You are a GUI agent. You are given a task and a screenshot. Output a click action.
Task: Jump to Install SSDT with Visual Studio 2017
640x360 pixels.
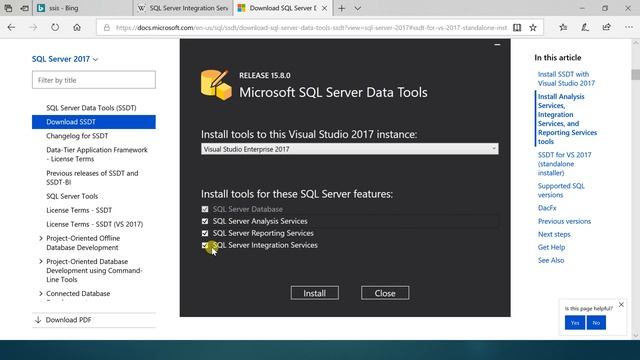[566, 79]
